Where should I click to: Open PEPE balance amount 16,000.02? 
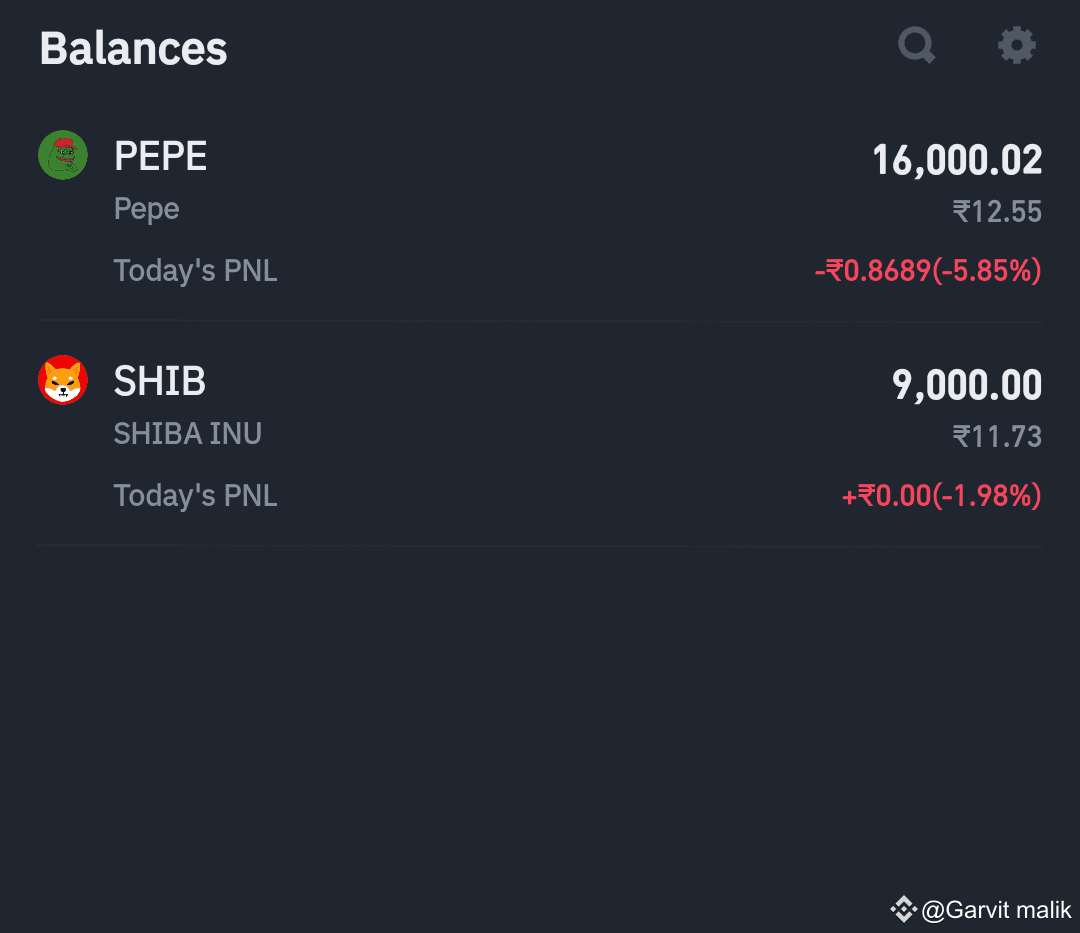957,160
